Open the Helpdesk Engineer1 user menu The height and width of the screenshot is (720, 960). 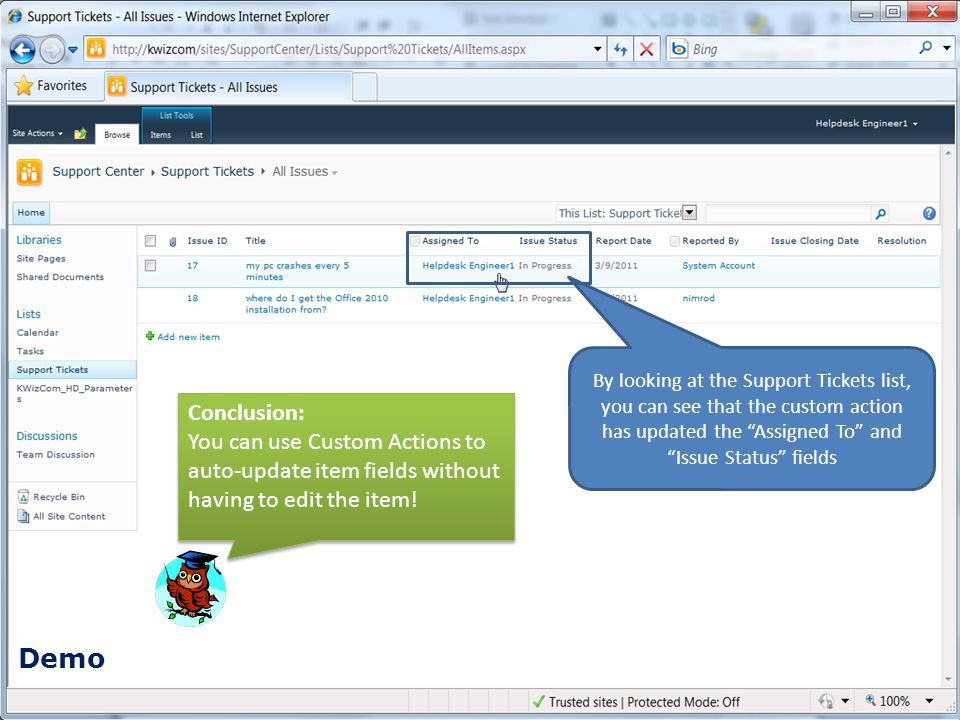866,123
